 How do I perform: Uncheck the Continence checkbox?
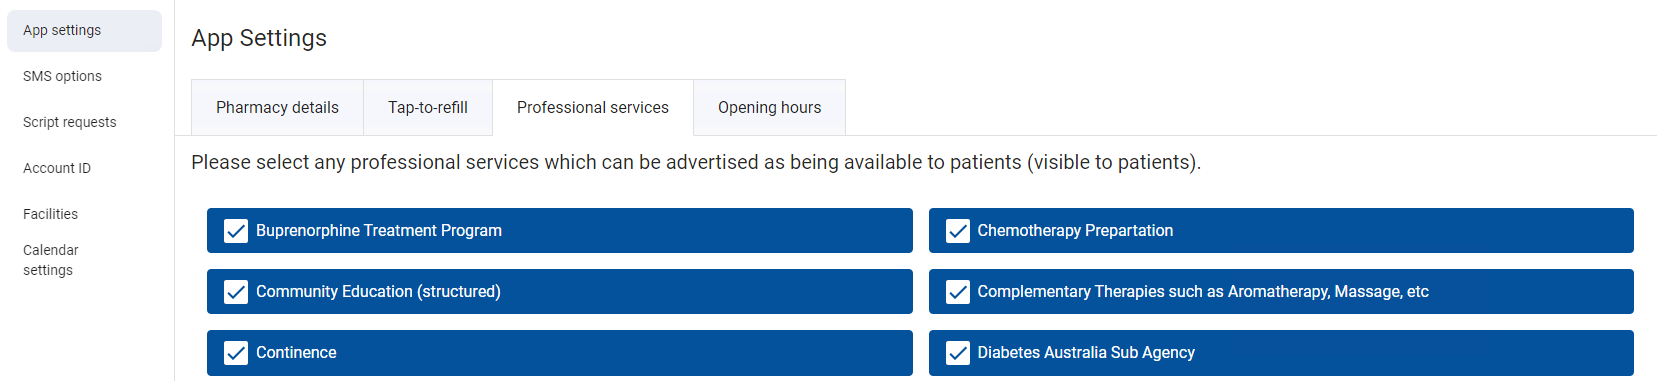[x=236, y=353]
